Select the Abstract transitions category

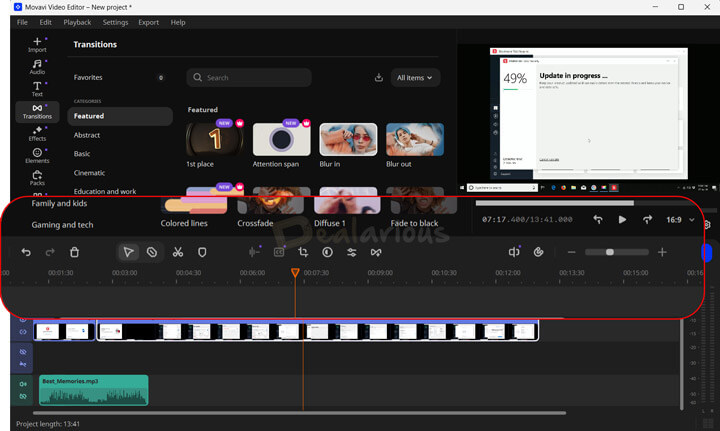pyautogui.click(x=87, y=135)
